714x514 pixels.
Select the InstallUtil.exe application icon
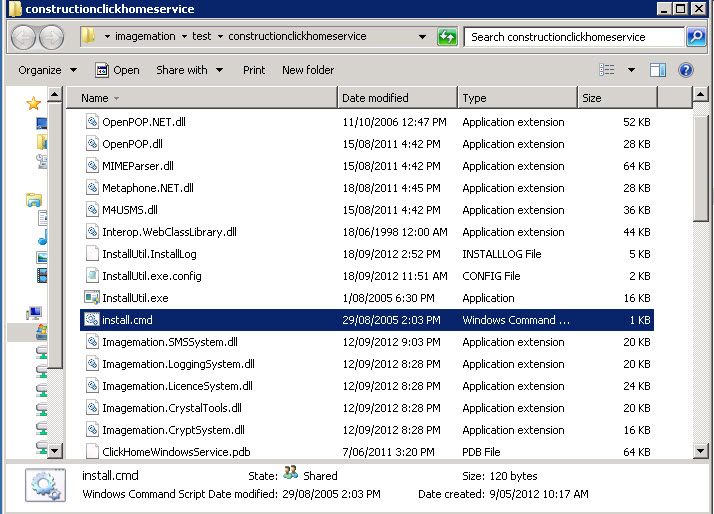(x=93, y=298)
